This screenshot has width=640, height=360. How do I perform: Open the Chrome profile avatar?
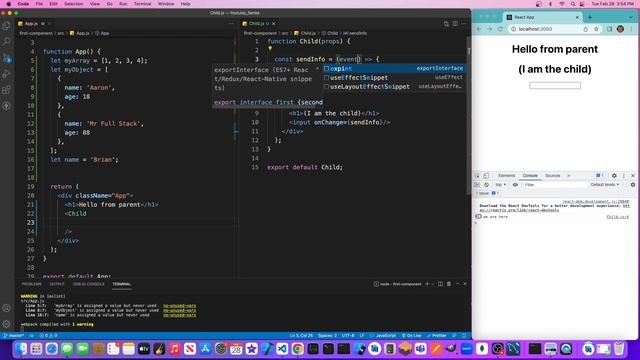(620, 29)
